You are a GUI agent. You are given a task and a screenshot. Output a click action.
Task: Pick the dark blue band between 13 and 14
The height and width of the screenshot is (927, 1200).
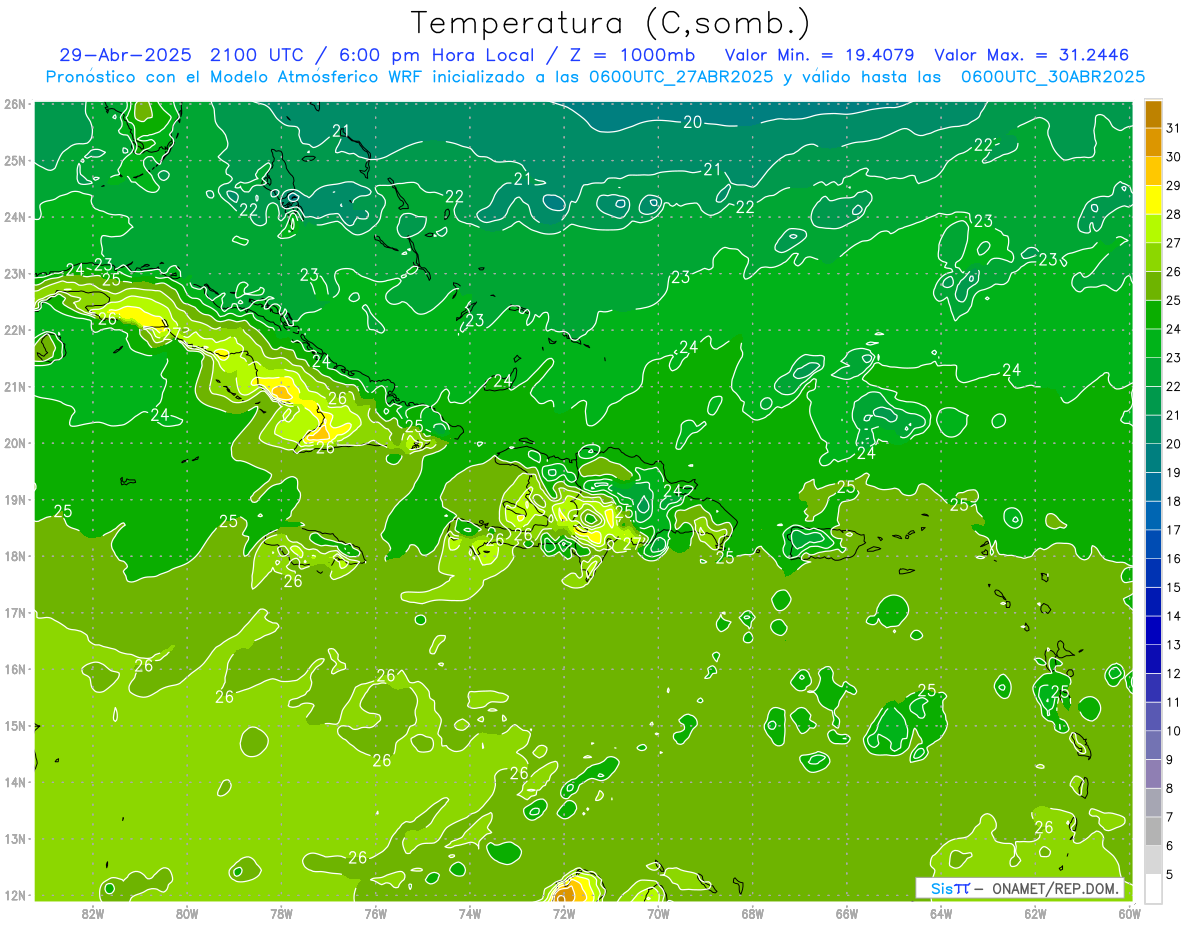point(1153,630)
